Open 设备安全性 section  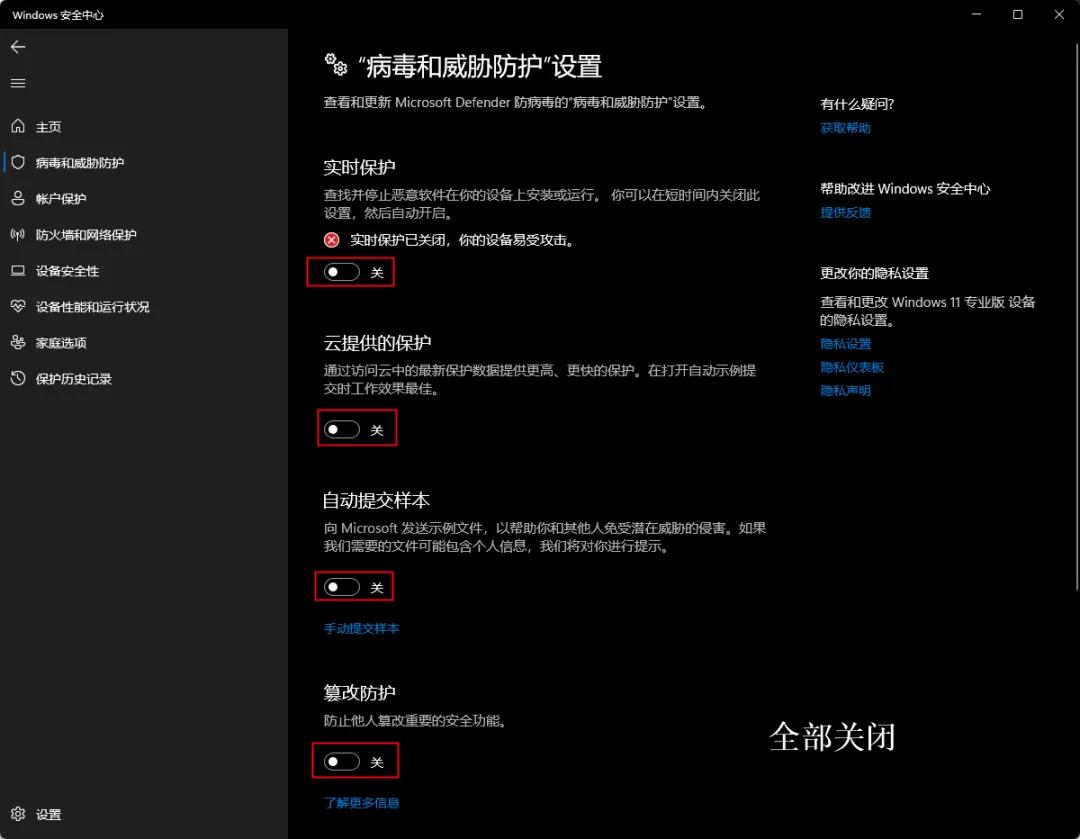coord(143,271)
